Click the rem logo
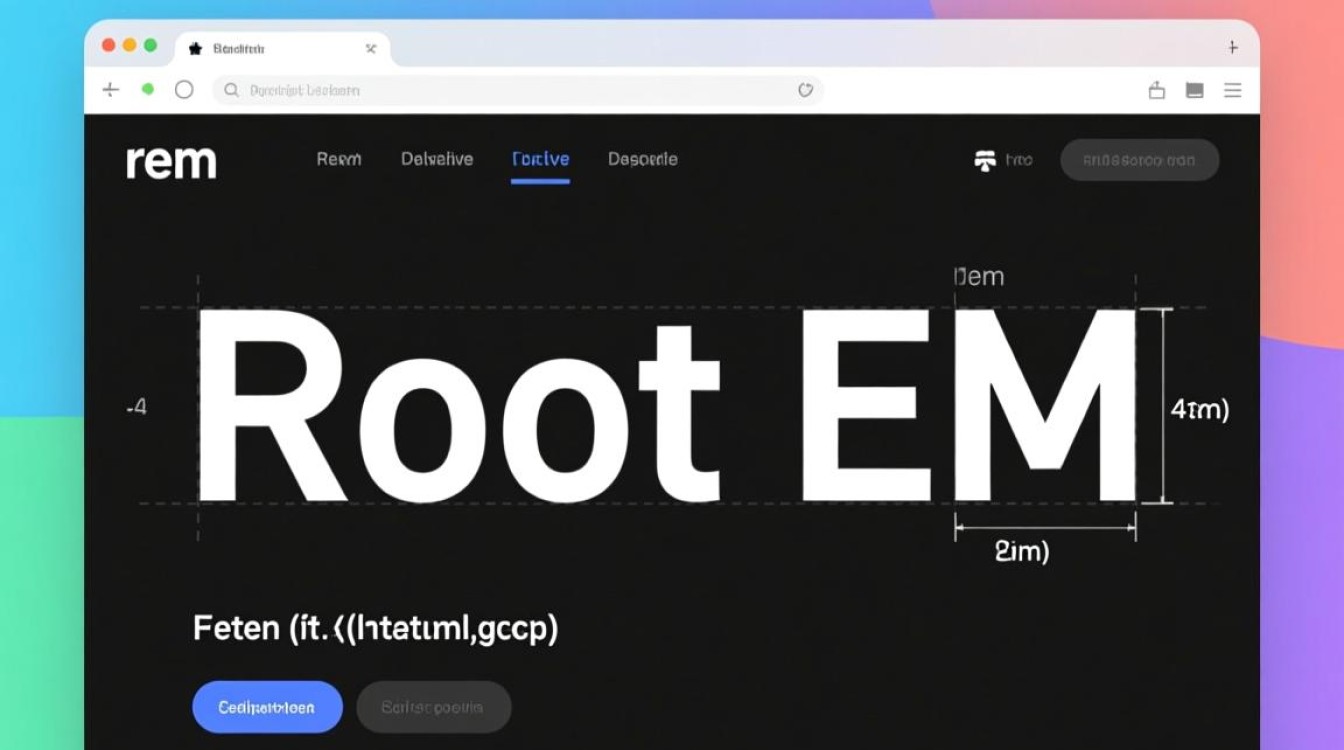This screenshot has height=750, width=1344. point(171,161)
